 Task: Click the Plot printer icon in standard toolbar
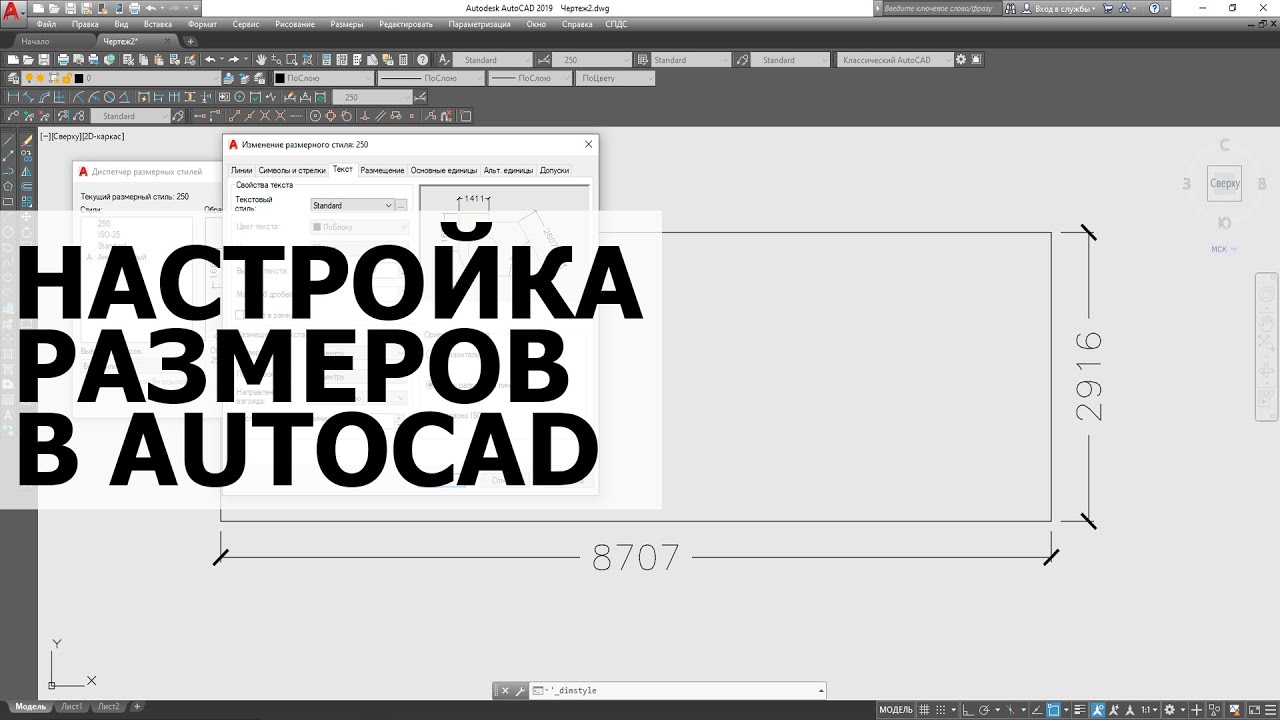(64, 60)
